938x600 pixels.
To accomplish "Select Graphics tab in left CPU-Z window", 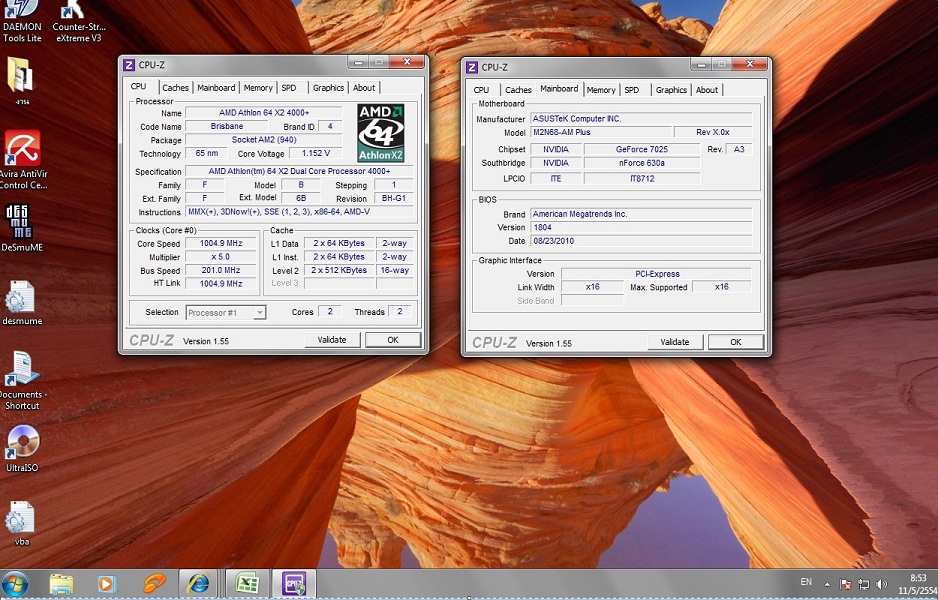I will pos(328,88).
